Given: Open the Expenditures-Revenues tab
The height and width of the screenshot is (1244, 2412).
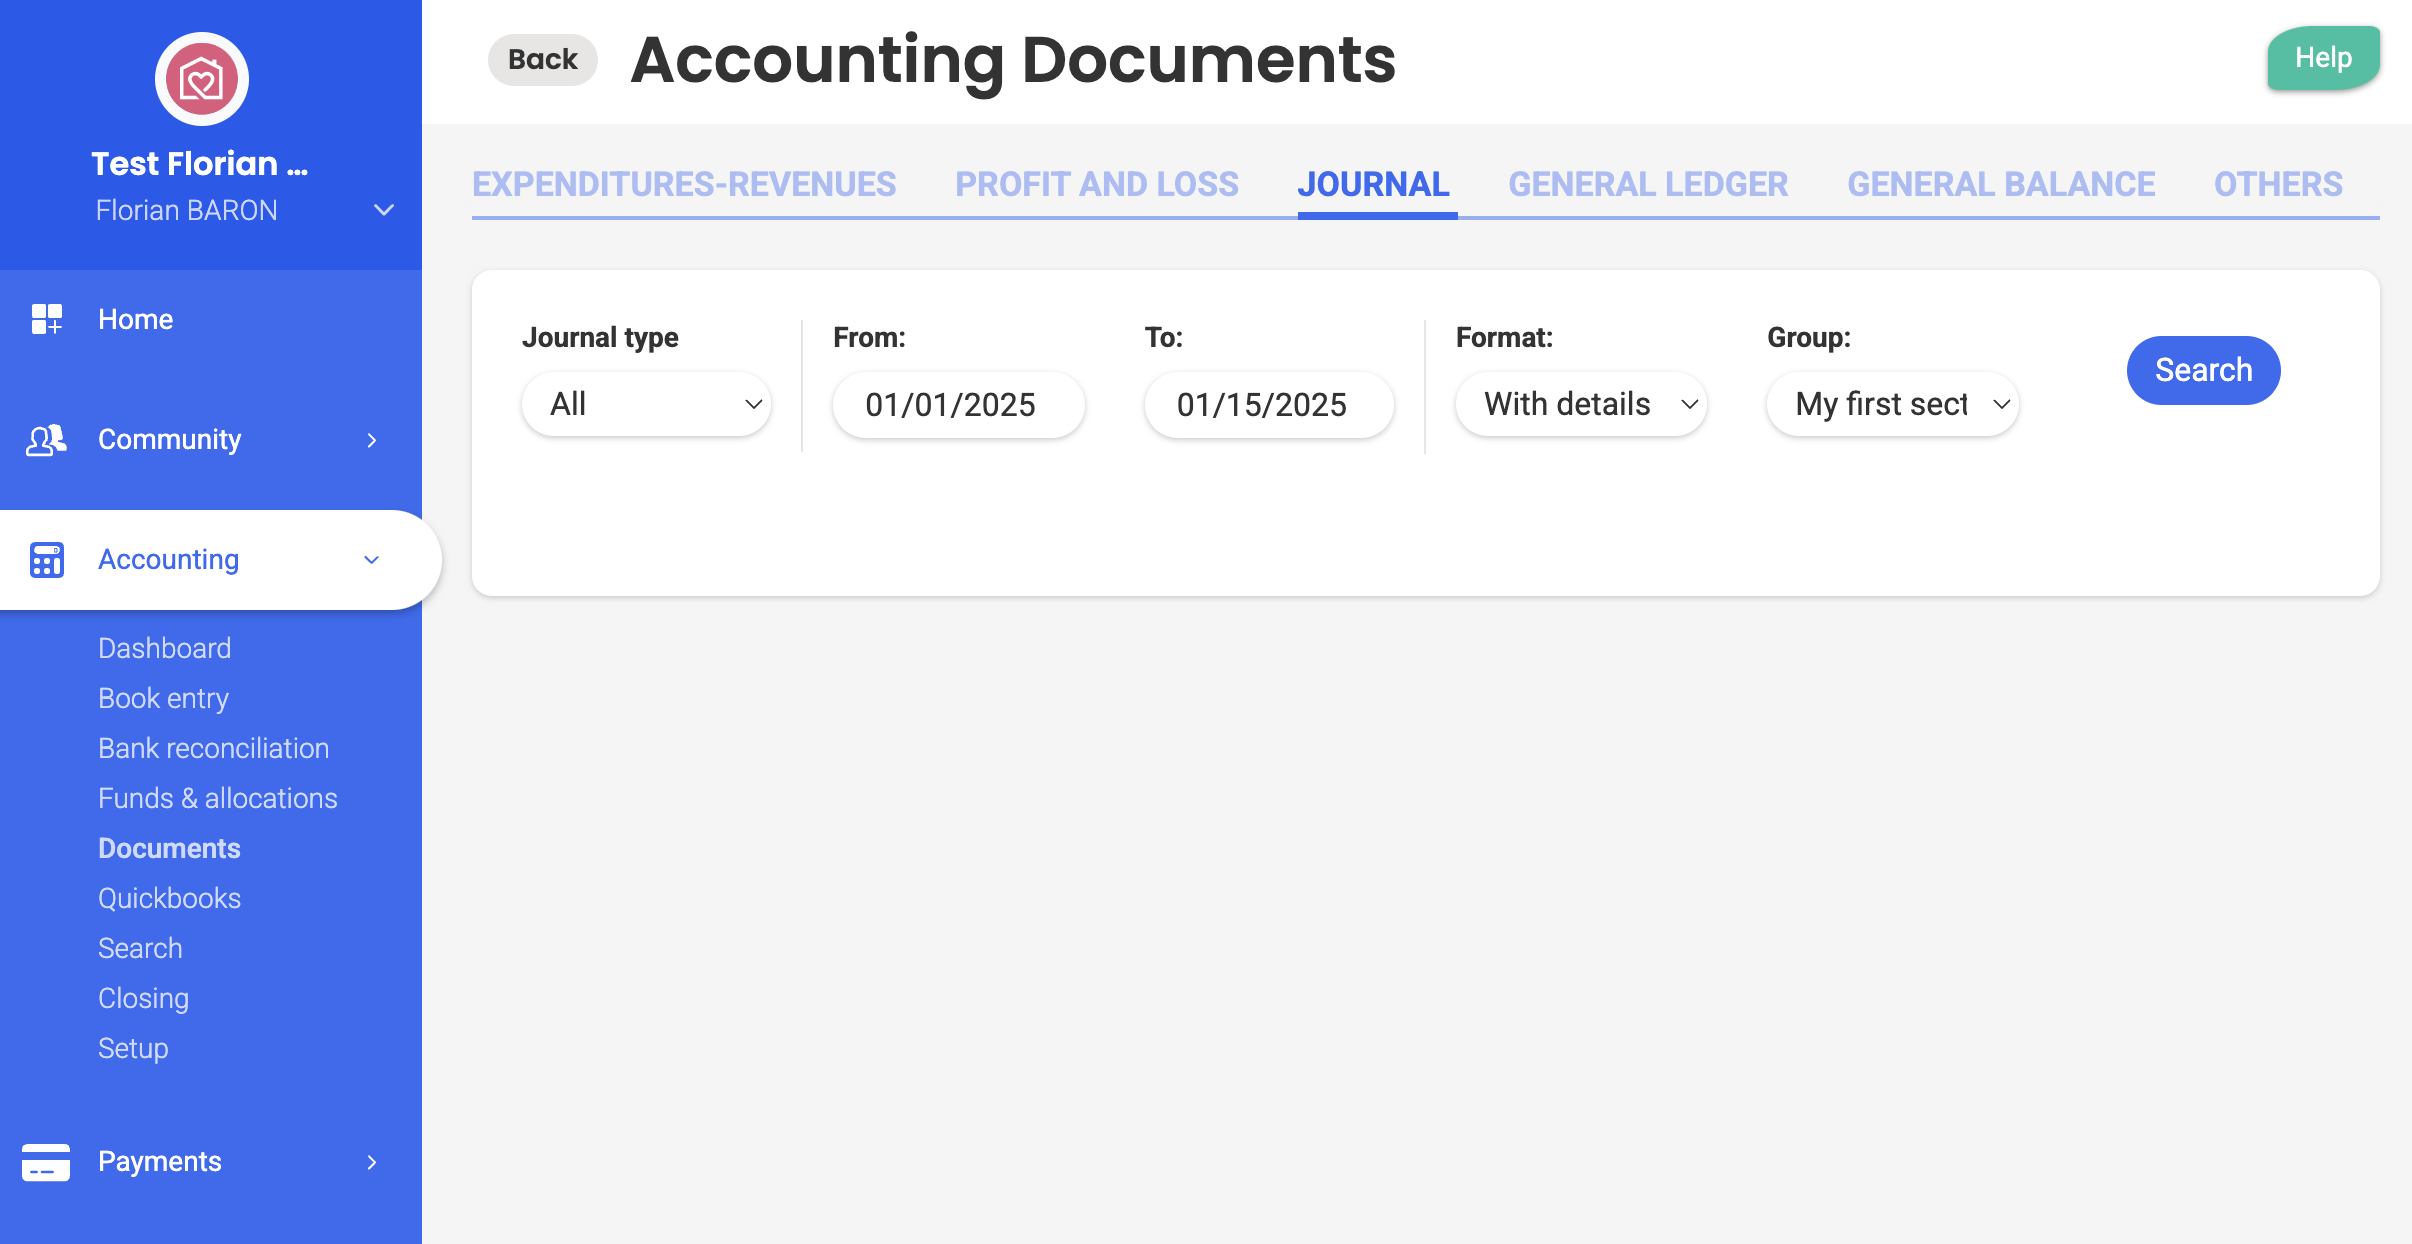Looking at the screenshot, I should tap(684, 184).
